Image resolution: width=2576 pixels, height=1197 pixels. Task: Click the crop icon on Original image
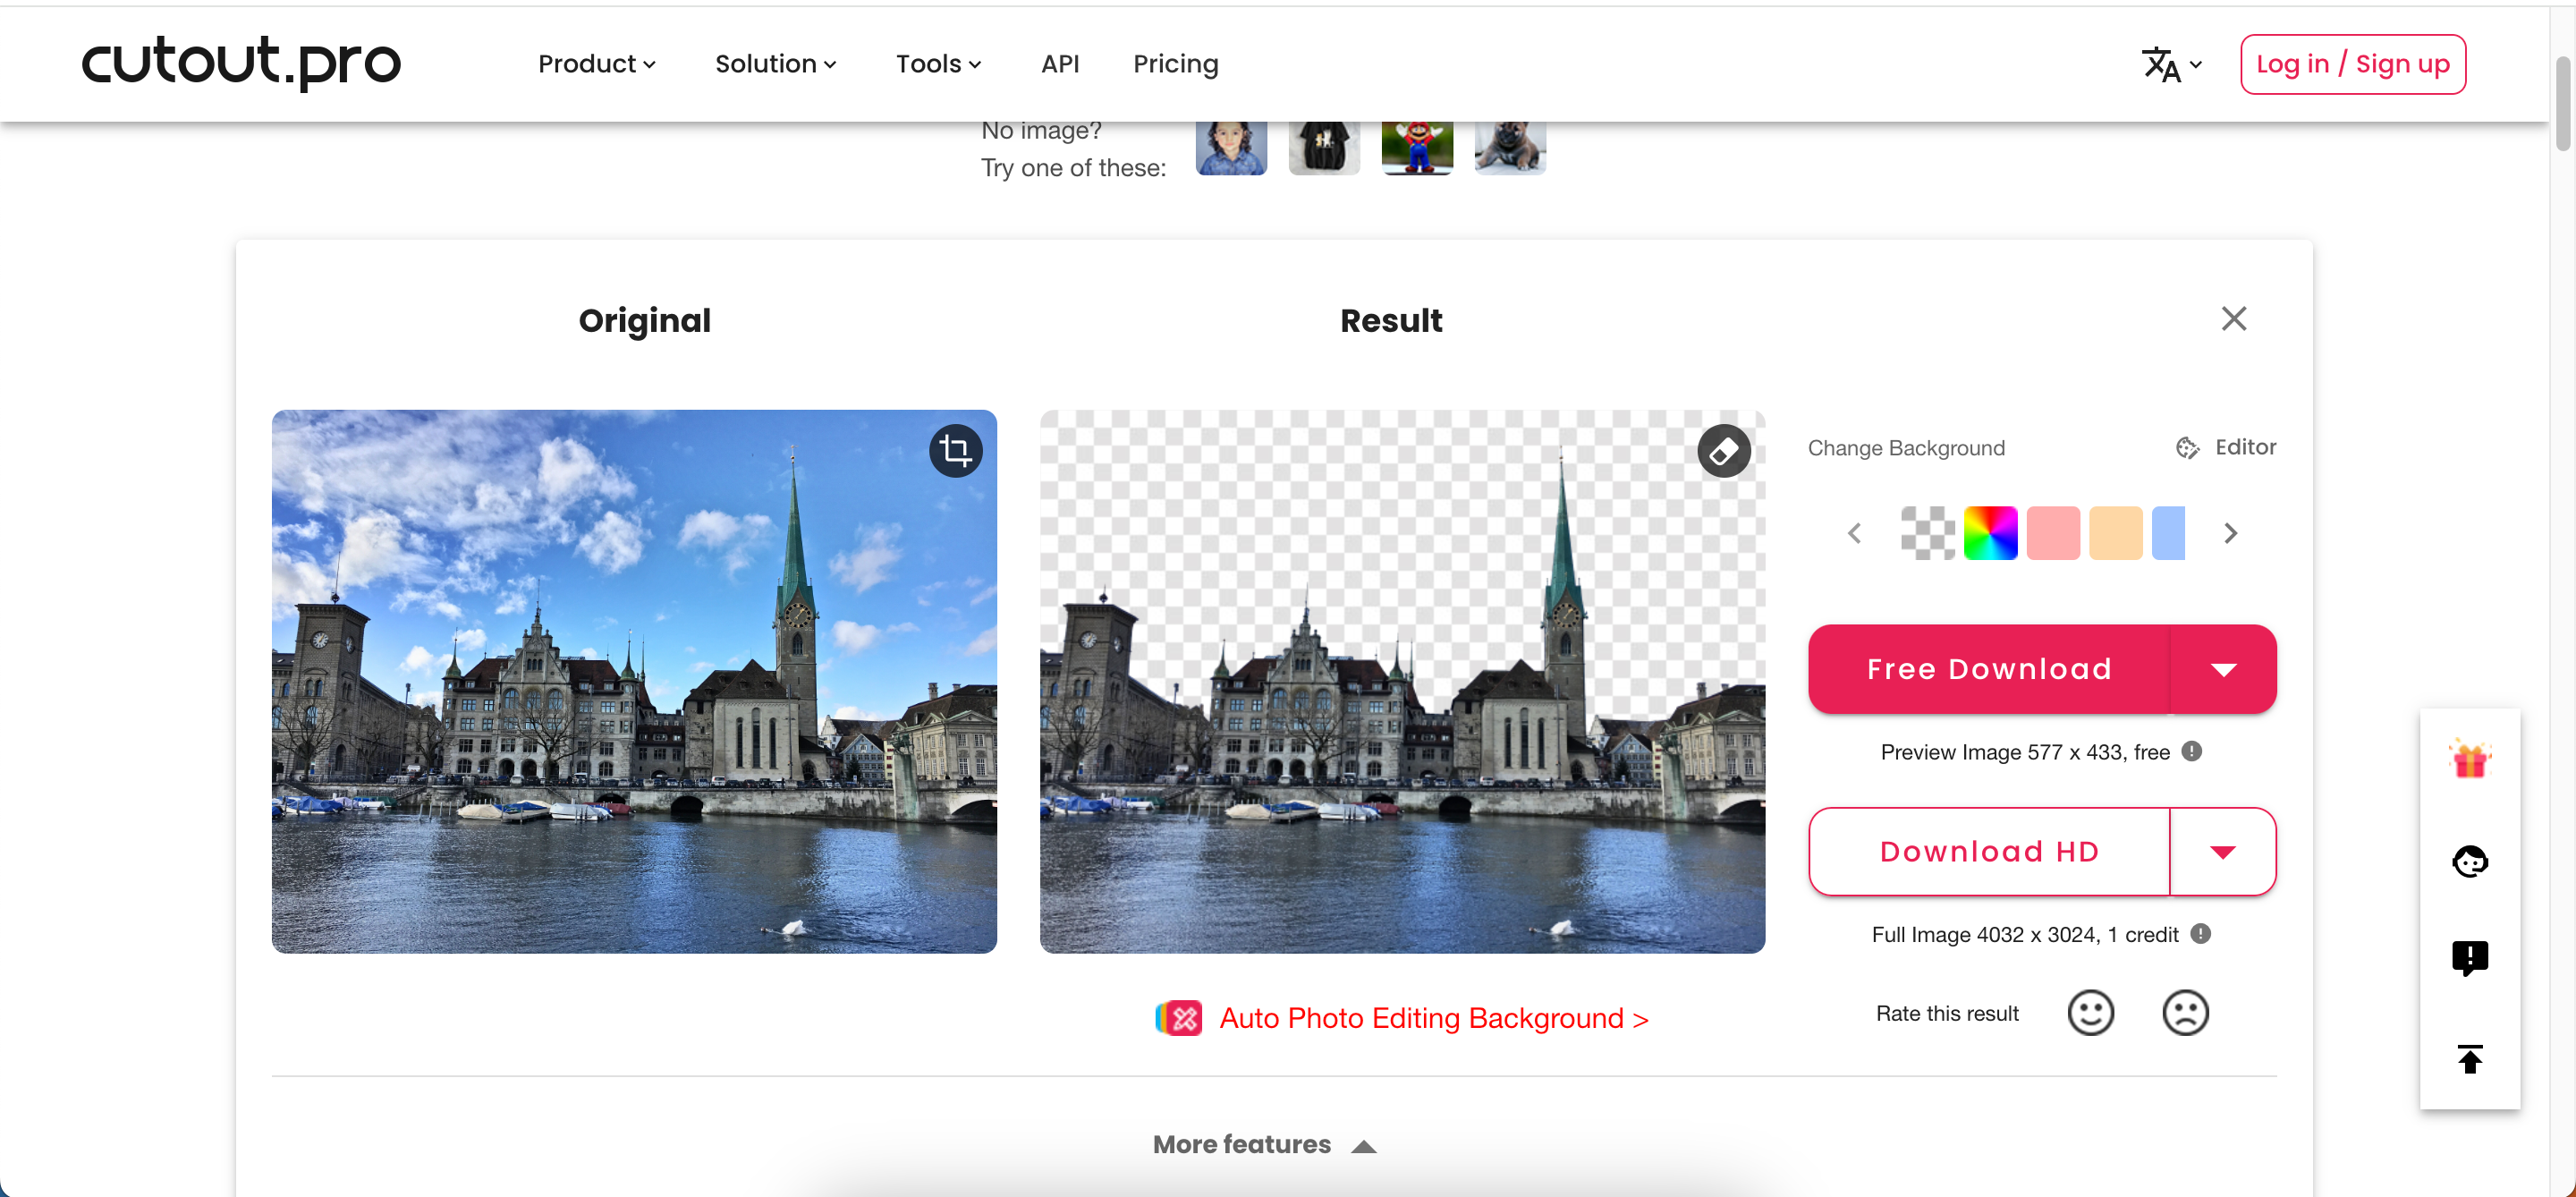[x=955, y=451]
